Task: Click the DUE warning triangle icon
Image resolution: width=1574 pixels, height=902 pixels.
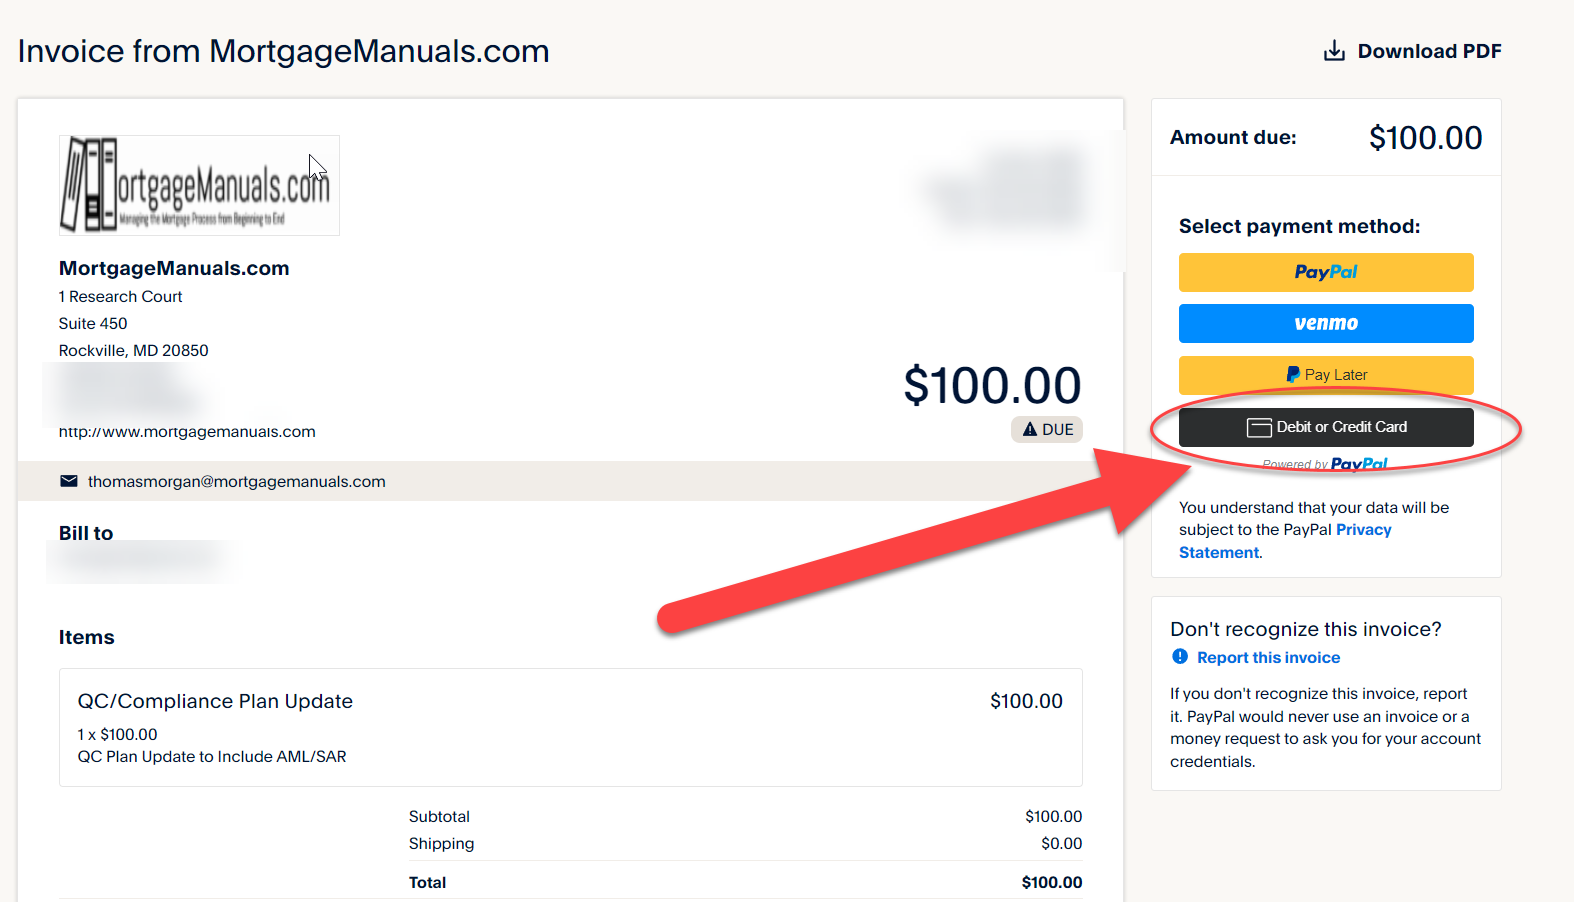Action: pos(1029,429)
